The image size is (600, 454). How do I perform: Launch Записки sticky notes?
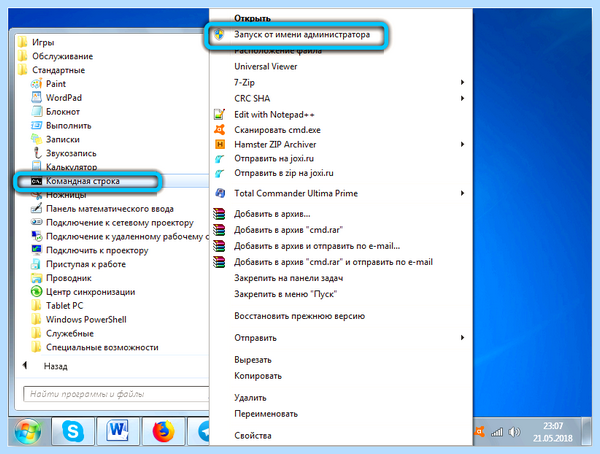(x=55, y=139)
